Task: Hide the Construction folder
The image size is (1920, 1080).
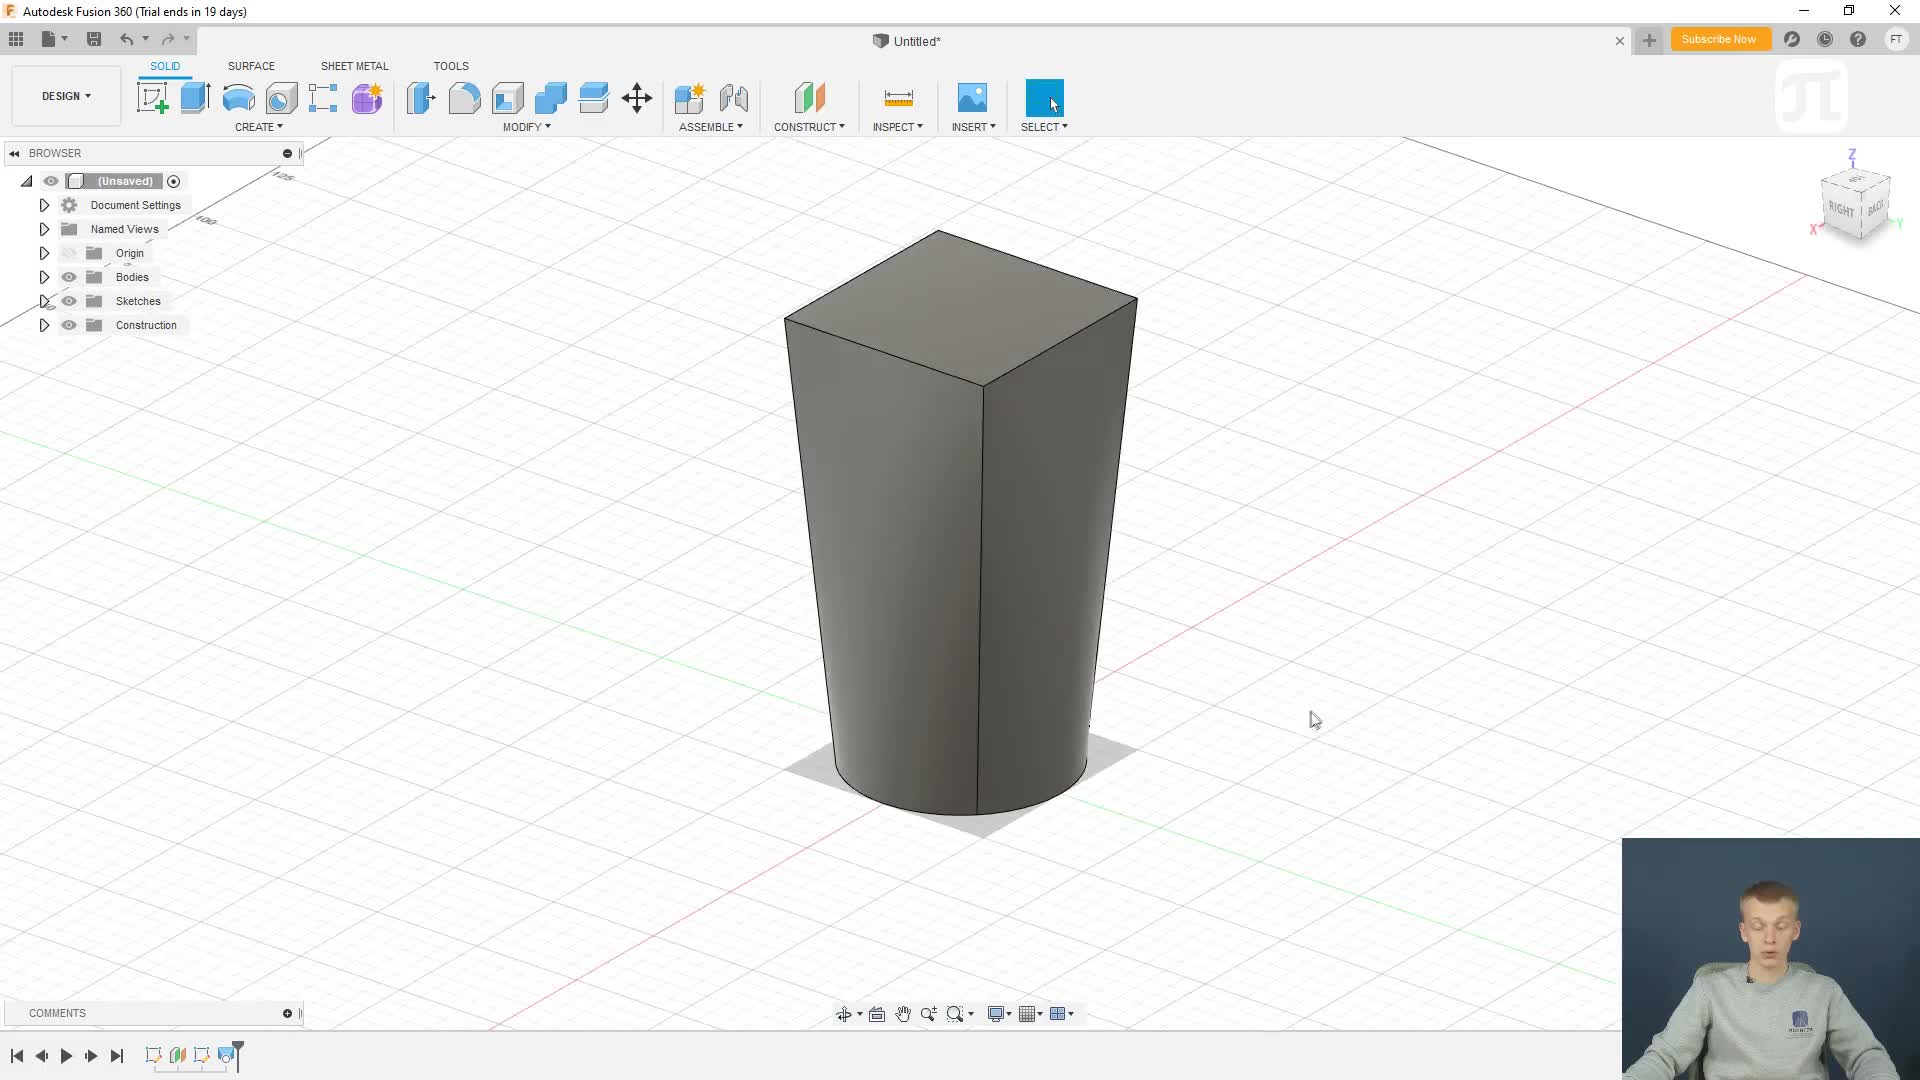Action: (69, 325)
